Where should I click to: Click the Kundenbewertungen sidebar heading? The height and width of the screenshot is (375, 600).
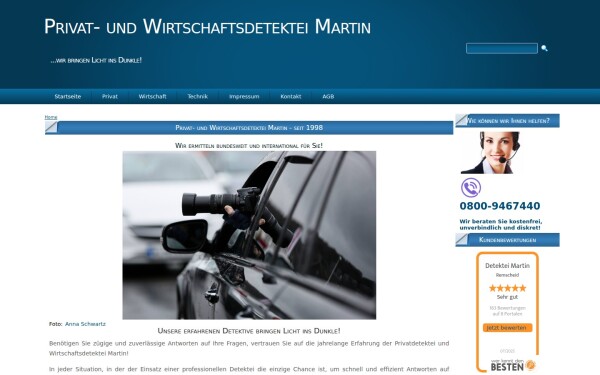coord(507,240)
